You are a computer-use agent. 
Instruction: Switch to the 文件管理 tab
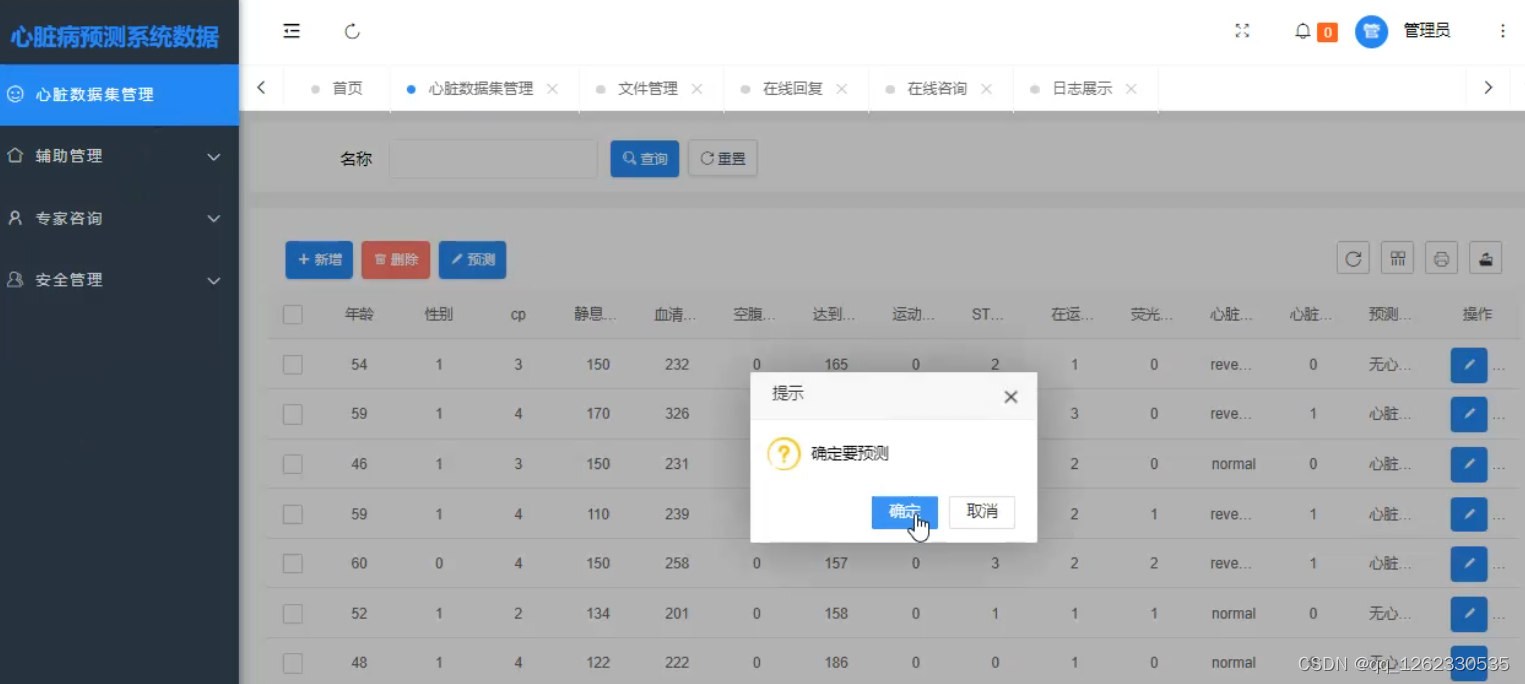click(647, 88)
